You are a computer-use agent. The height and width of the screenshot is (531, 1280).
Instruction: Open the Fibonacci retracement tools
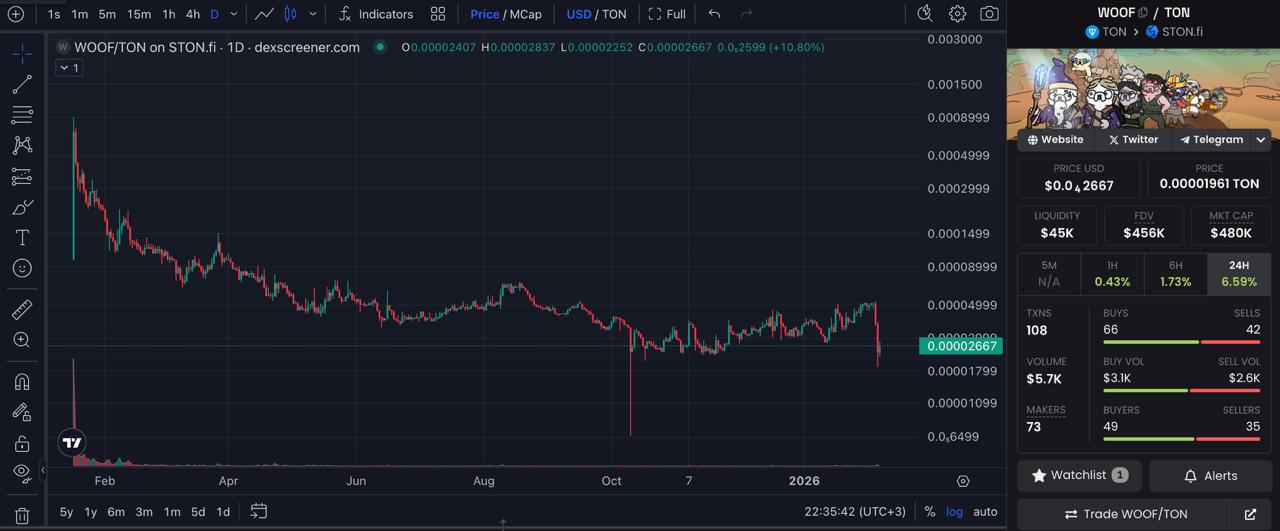(x=22, y=114)
